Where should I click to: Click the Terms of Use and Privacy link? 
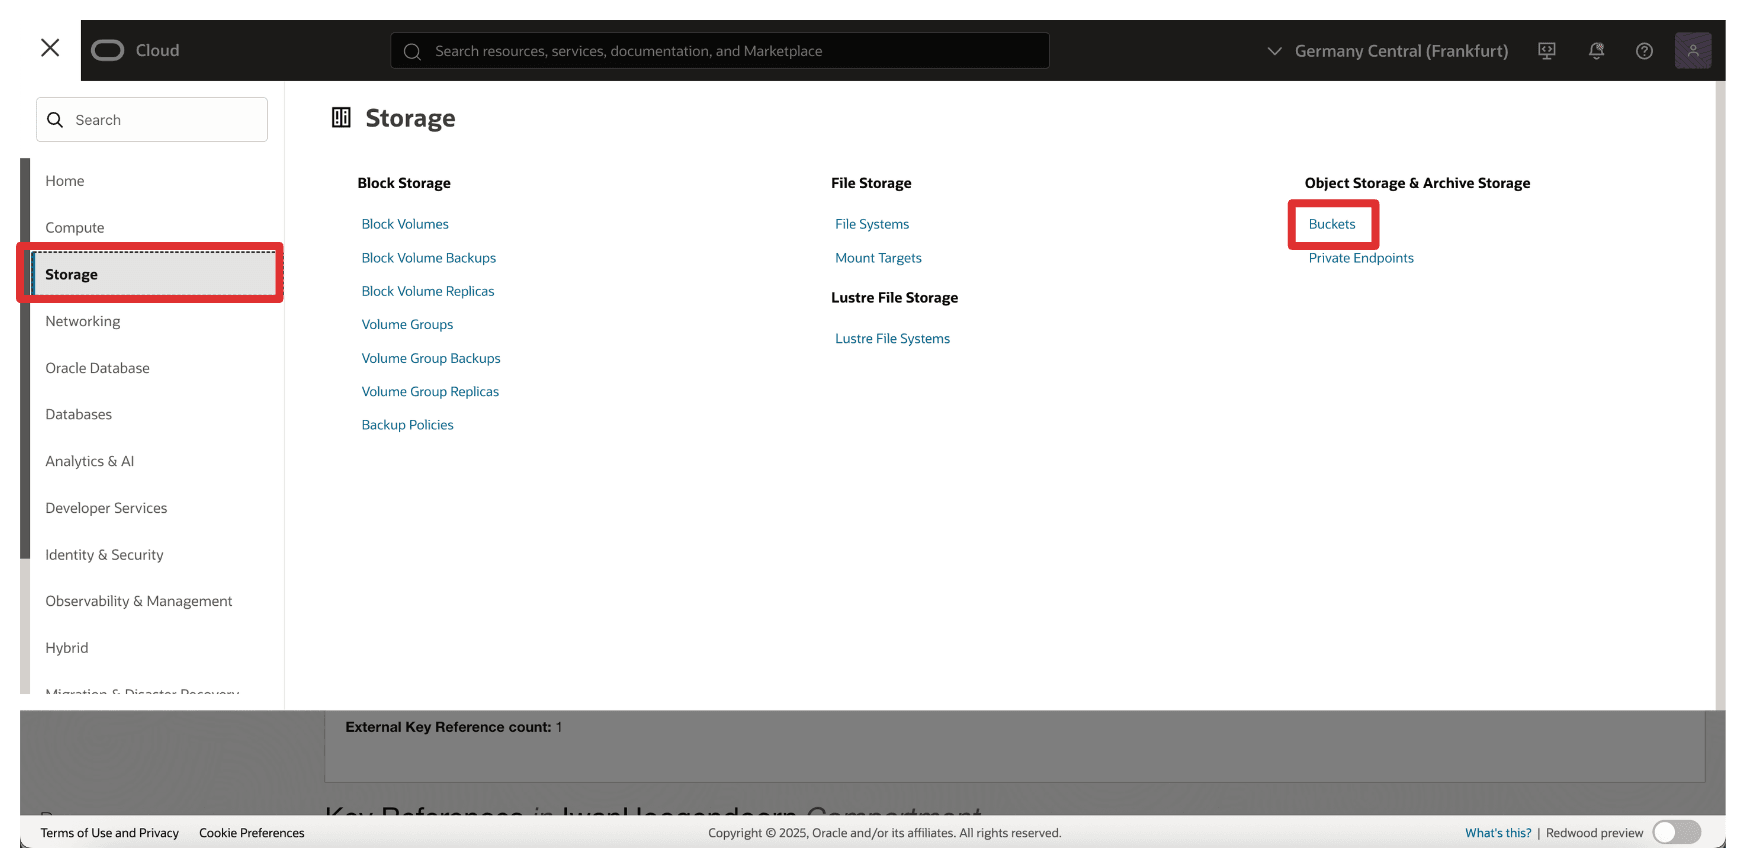(110, 833)
